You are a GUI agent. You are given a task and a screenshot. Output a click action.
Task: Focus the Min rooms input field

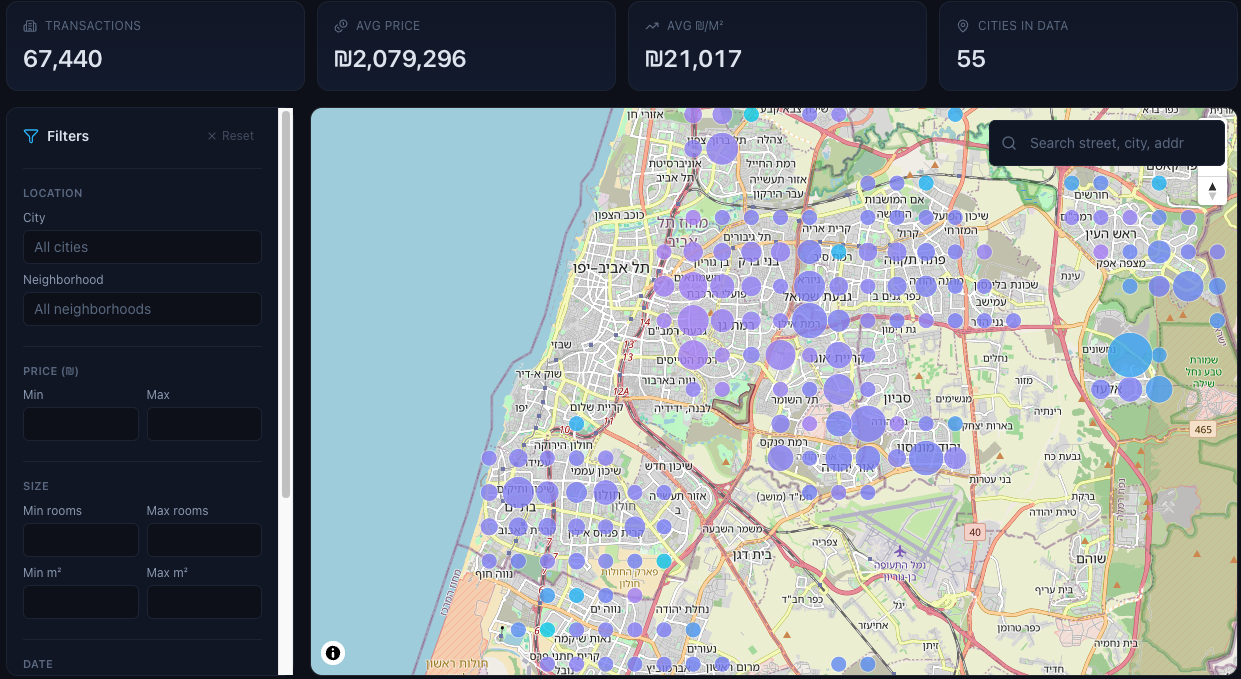[81, 540]
